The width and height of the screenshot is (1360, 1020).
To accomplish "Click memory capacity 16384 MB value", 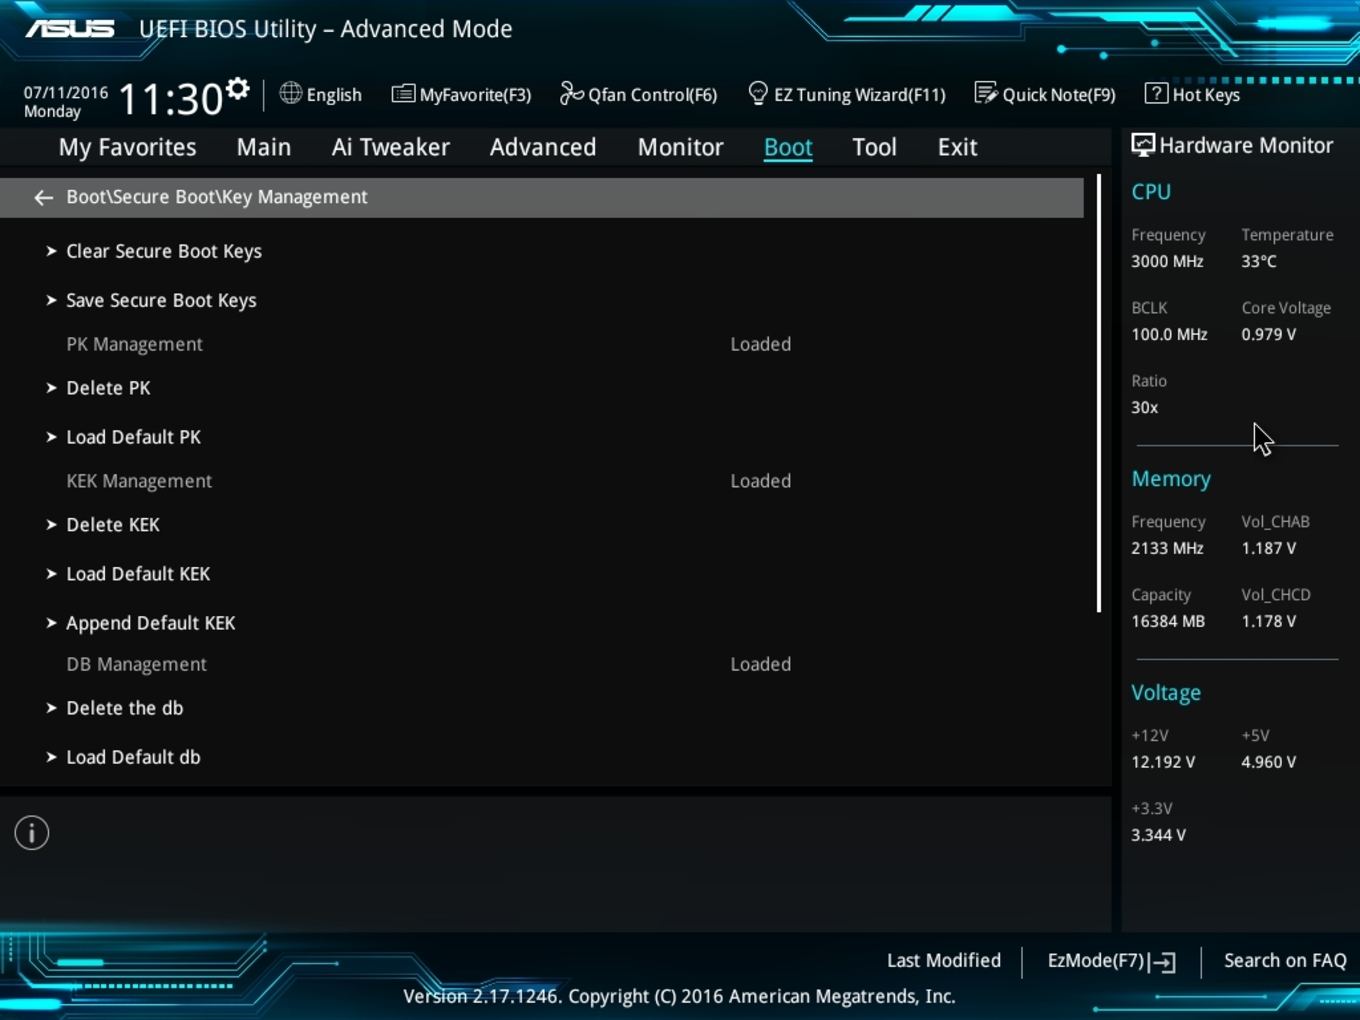I will pos(1168,621).
